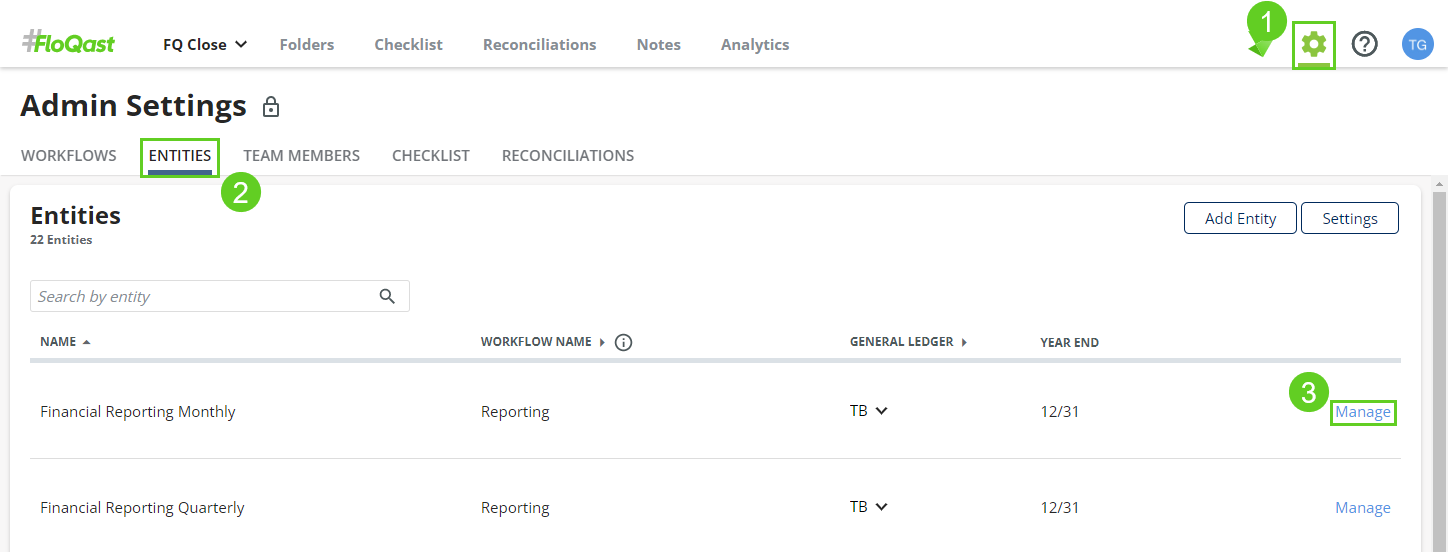Switch to the TEAM MEMBERS tab
The width and height of the screenshot is (1448, 552).
tap(302, 156)
